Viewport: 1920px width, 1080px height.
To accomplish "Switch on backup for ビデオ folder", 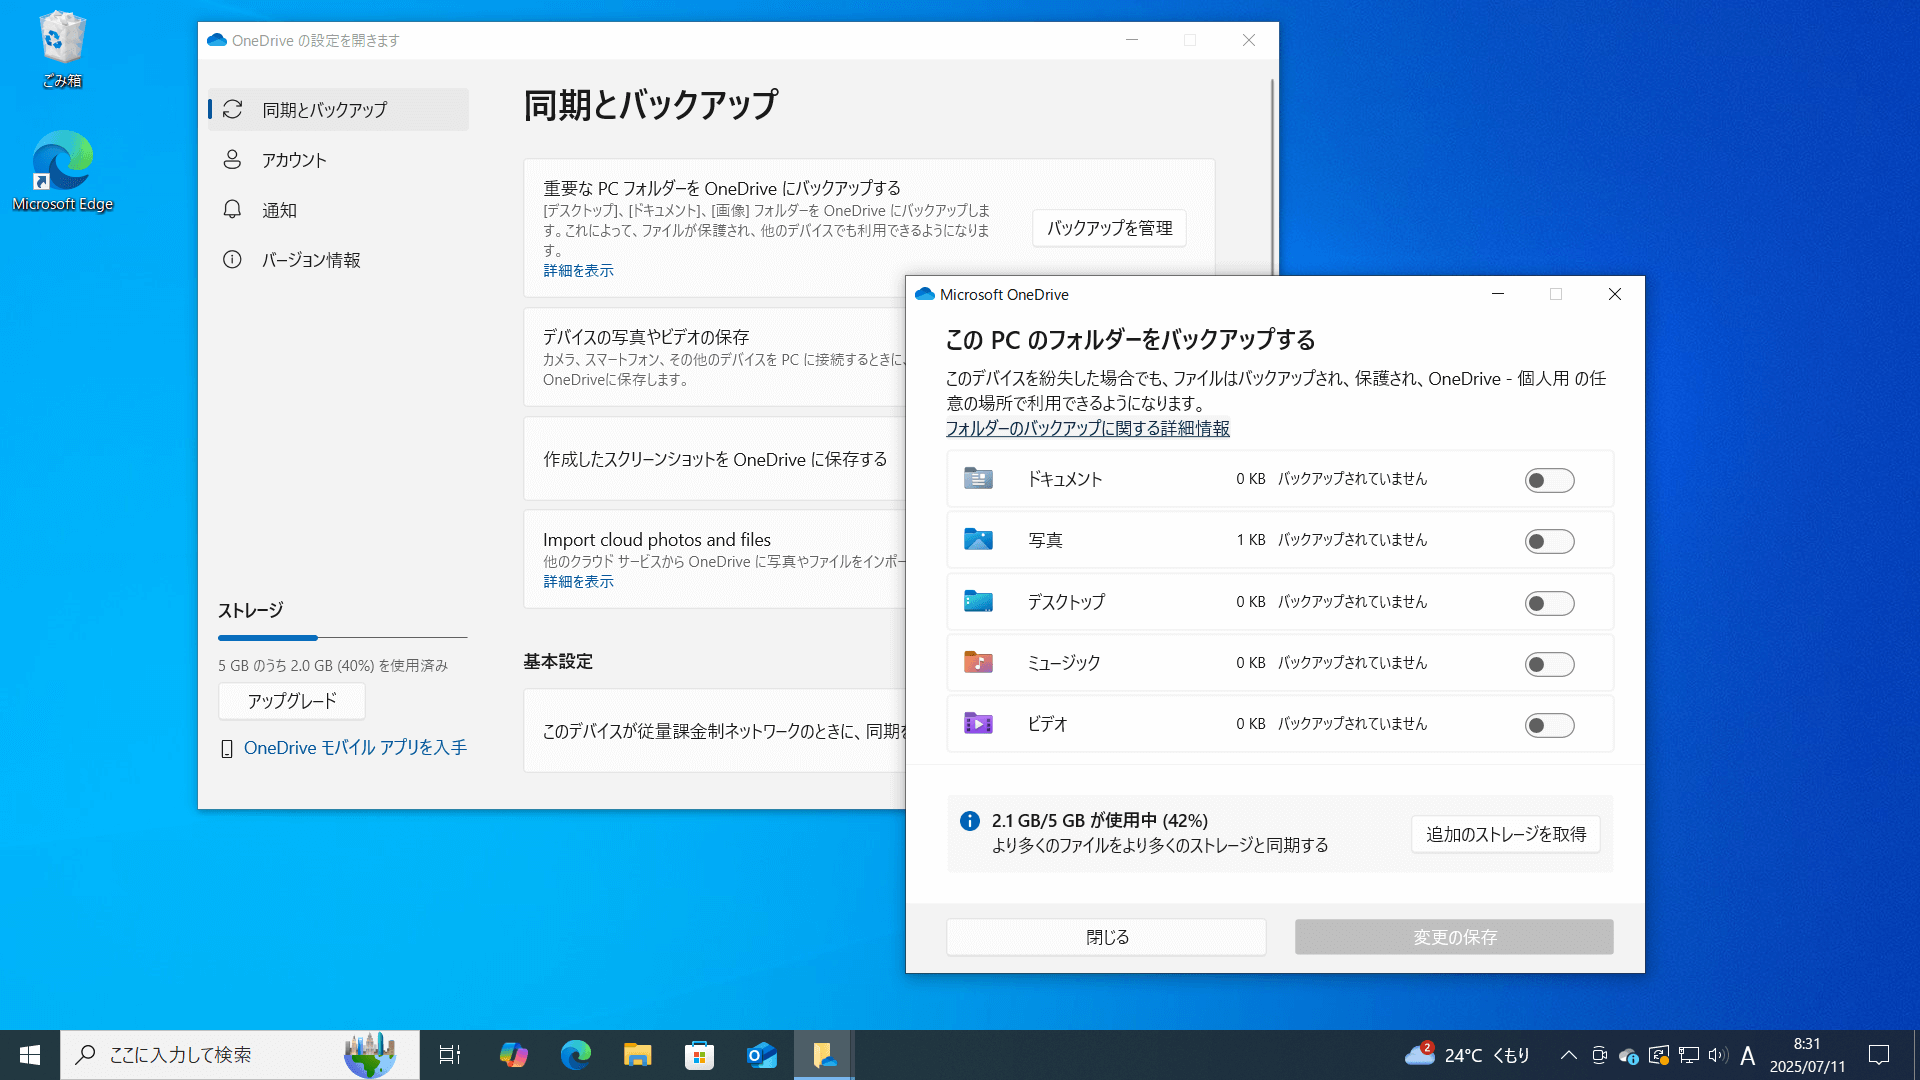I will [x=1549, y=725].
